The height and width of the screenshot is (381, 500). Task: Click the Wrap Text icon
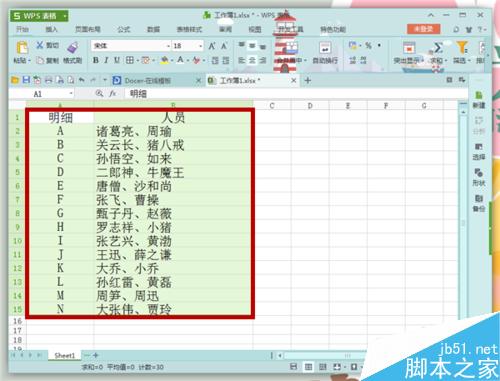(325, 48)
